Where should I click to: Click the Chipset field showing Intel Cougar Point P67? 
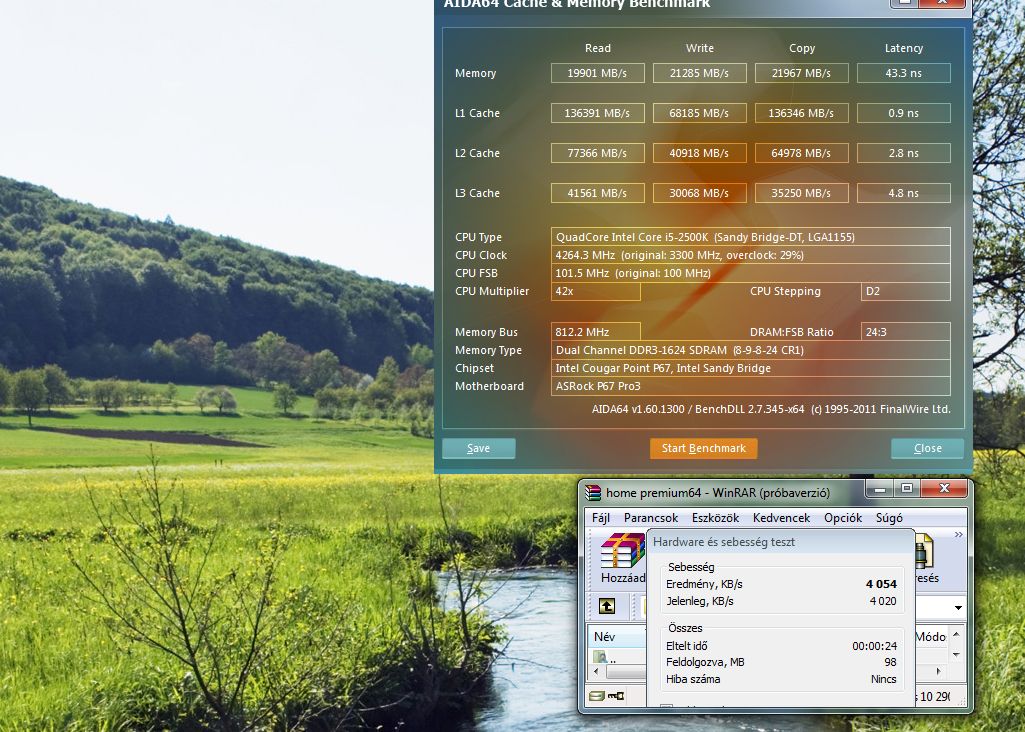(750, 368)
